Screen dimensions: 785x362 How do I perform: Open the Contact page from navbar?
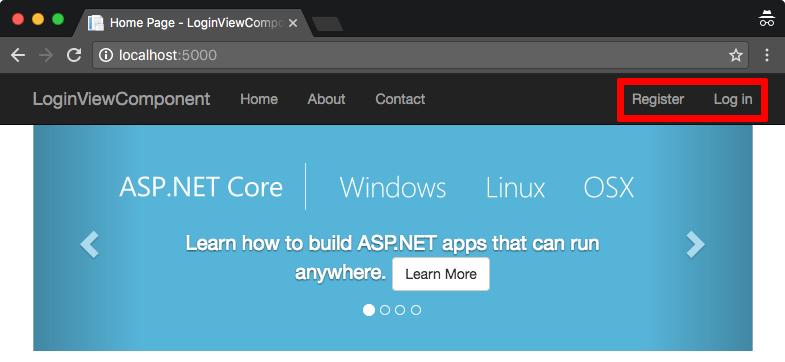click(x=400, y=99)
